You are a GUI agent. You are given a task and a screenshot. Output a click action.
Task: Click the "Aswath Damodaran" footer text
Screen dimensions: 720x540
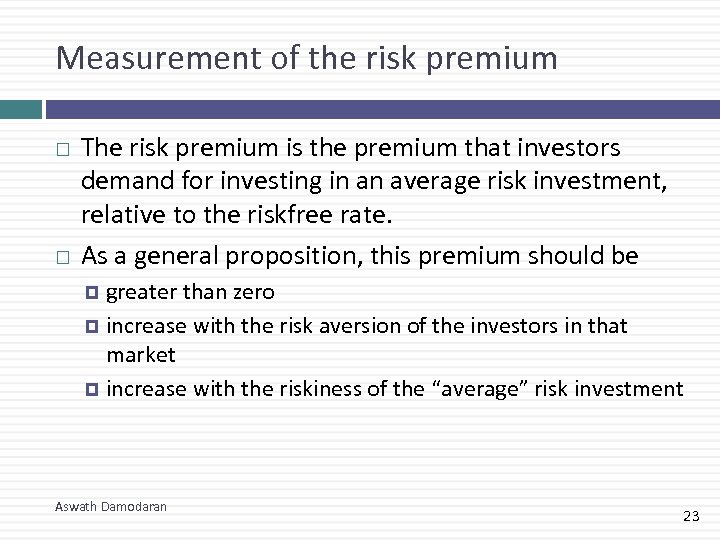[111, 507]
